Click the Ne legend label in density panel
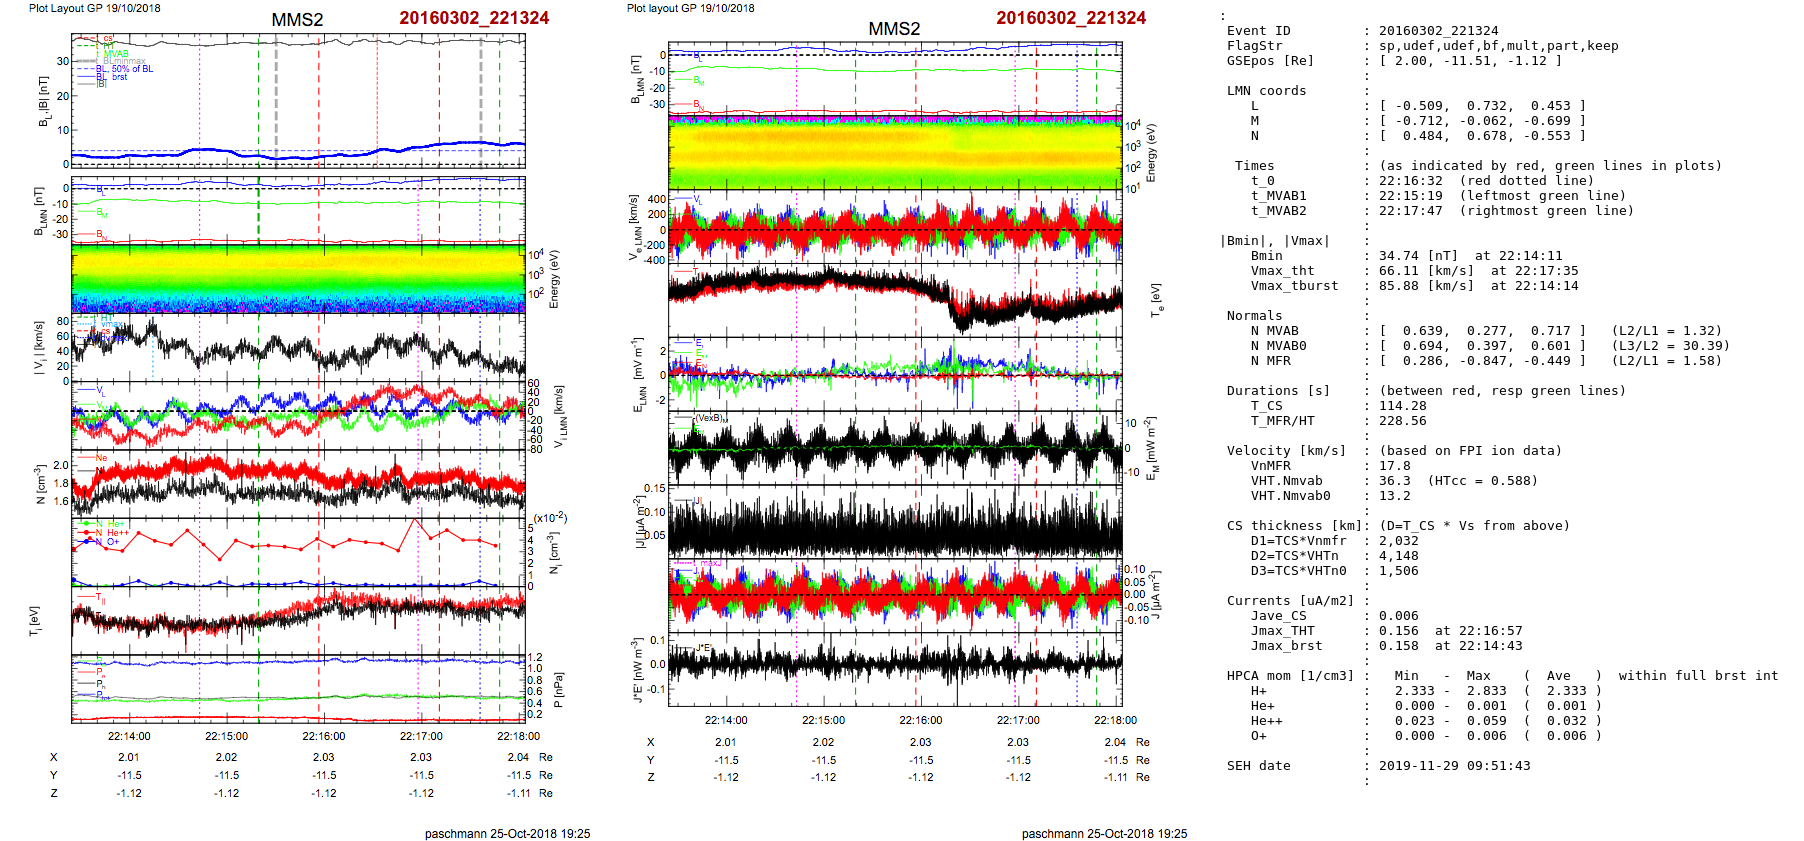The height and width of the screenshot is (841, 1804). [x=101, y=458]
